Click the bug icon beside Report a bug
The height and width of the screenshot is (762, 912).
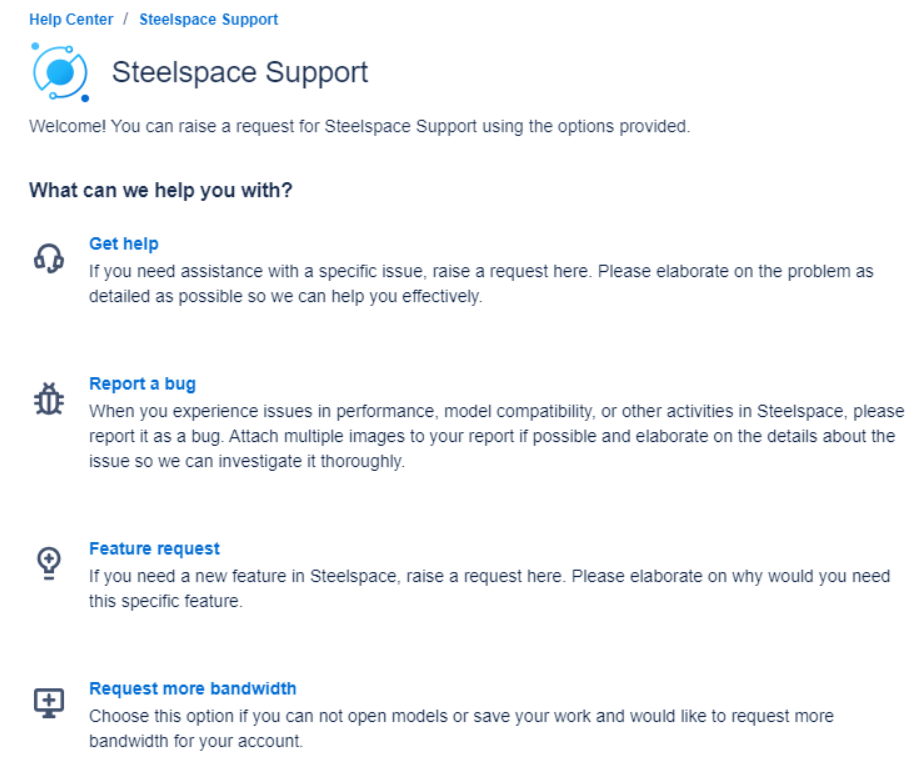[x=49, y=399]
